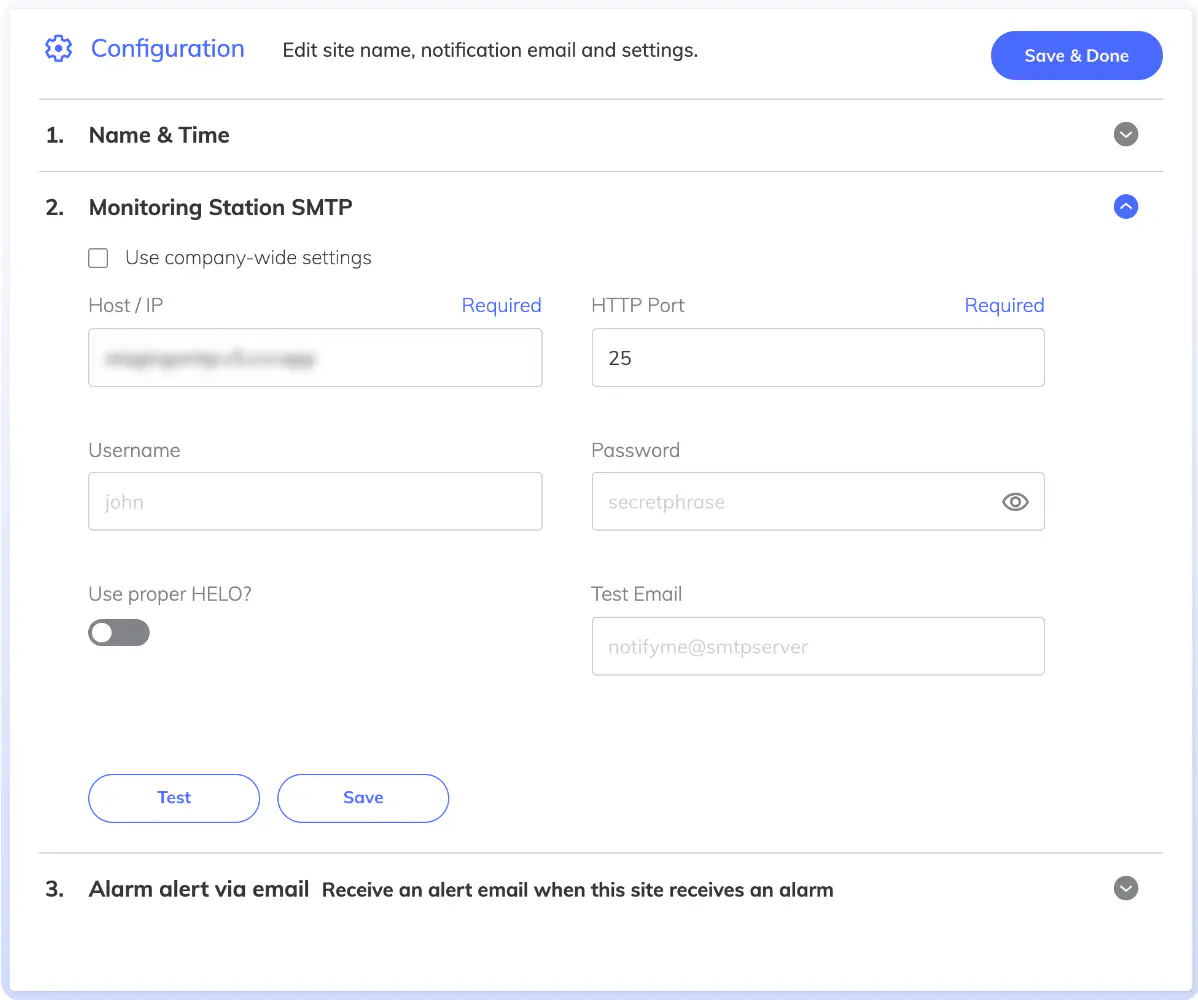Viewport: 1198px width, 1000px height.
Task: Select the Username text field
Action: [315, 501]
